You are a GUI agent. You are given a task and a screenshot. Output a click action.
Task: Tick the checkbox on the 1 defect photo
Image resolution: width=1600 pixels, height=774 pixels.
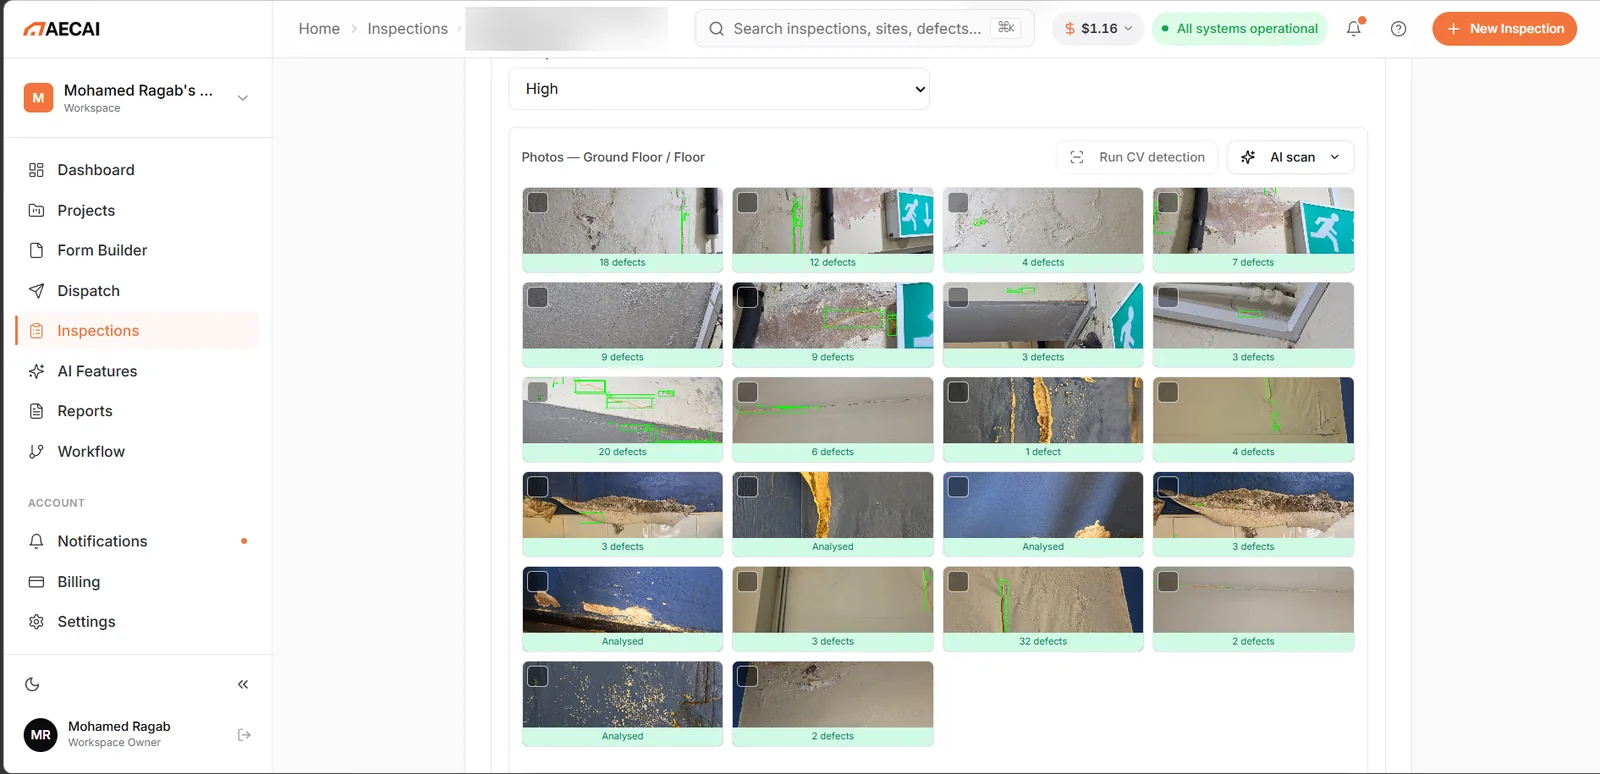click(958, 392)
